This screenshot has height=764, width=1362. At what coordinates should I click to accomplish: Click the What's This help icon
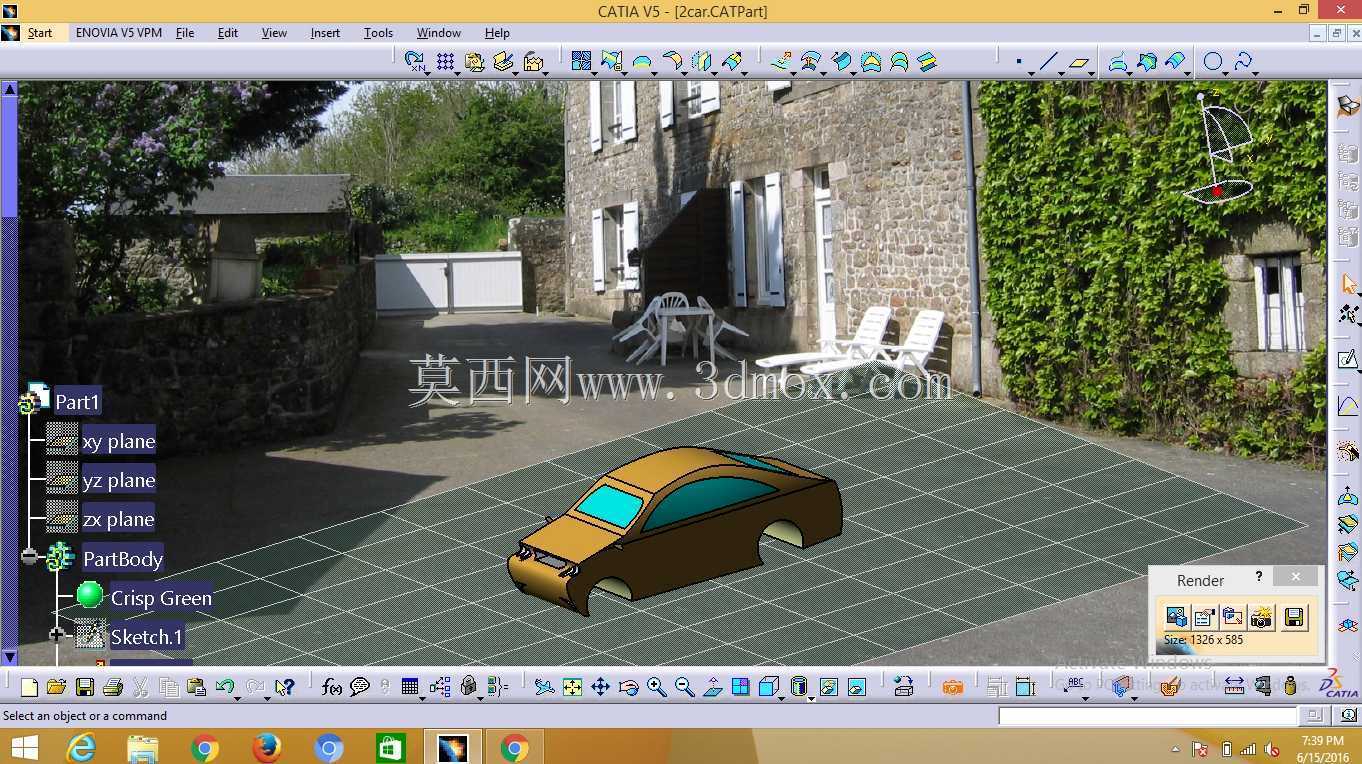pos(284,687)
